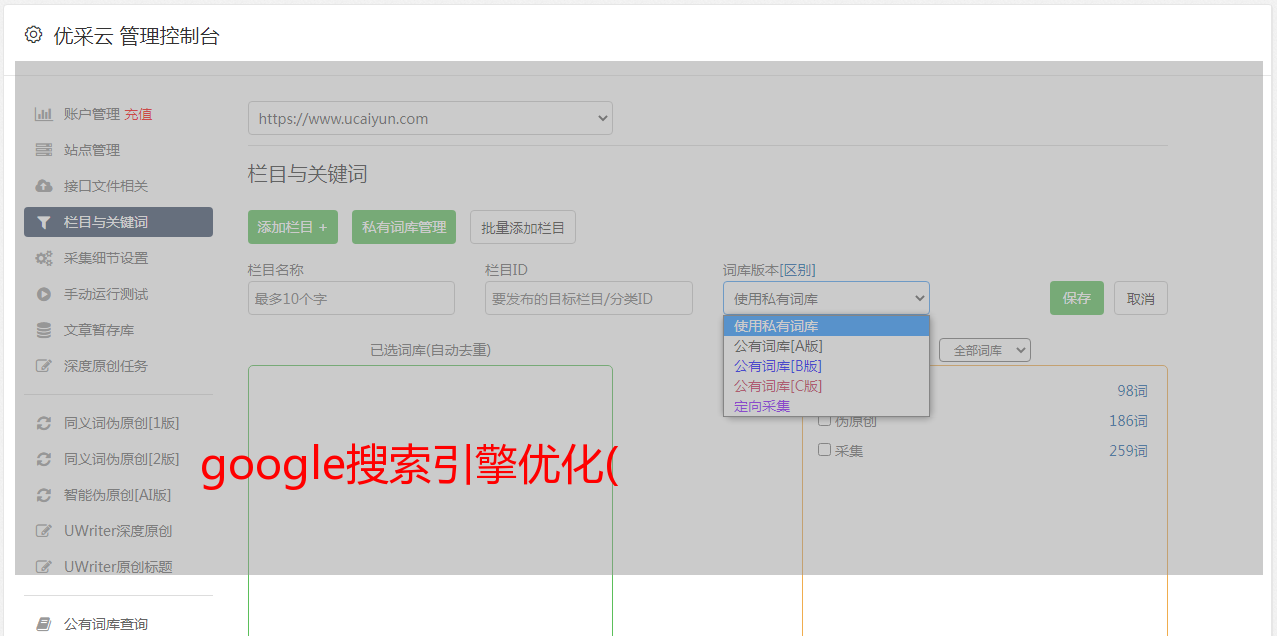
Task: Click the filter icon for 栏目与关键词
Action: click(43, 222)
